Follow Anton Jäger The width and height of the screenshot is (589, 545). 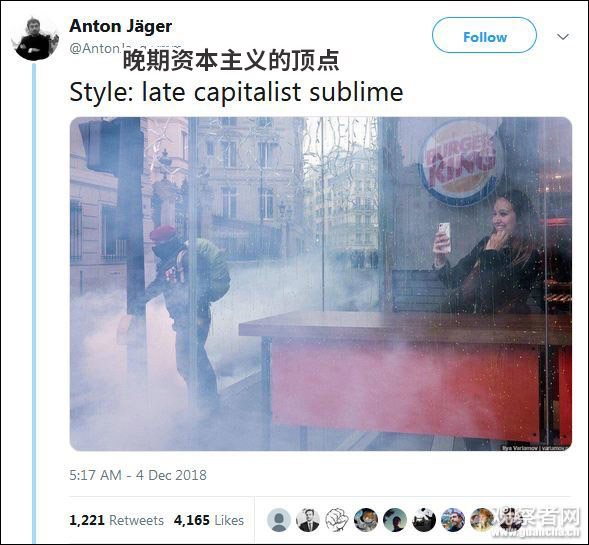point(484,35)
